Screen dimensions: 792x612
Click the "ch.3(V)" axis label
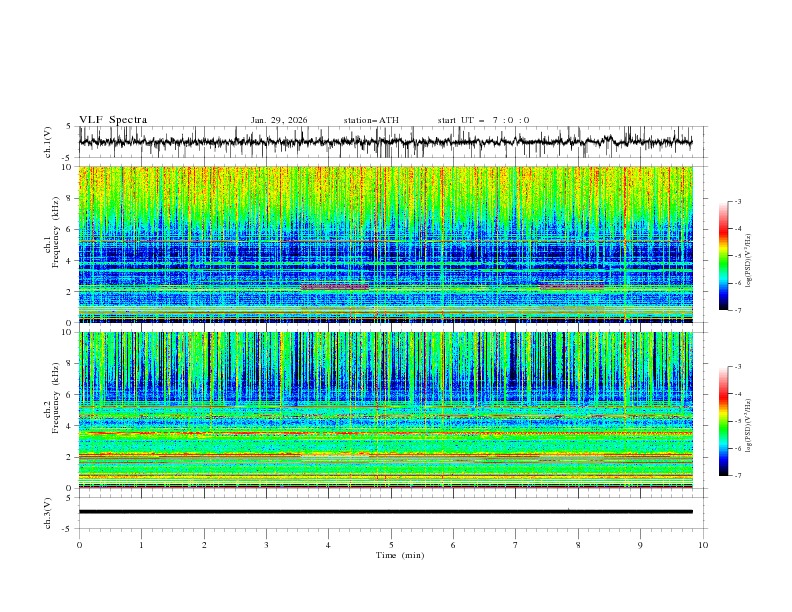48,513
